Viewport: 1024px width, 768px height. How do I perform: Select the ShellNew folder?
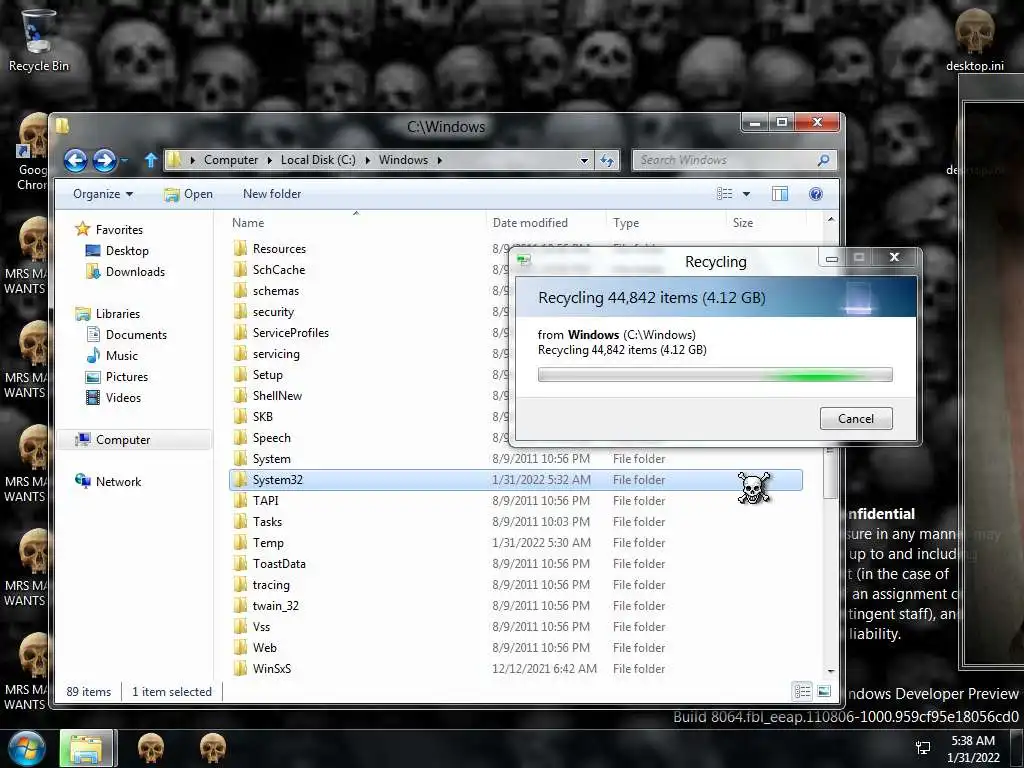(x=278, y=396)
